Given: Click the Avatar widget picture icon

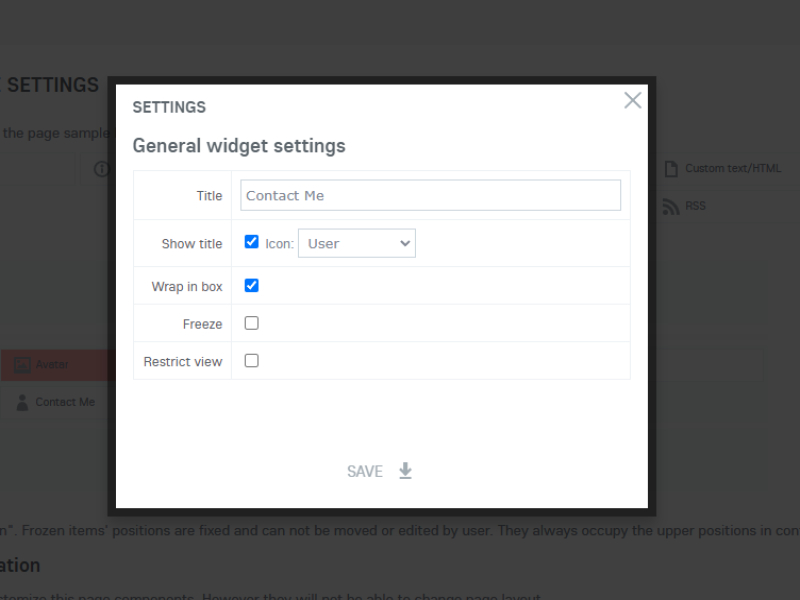Looking at the screenshot, I should pyautogui.click(x=22, y=365).
